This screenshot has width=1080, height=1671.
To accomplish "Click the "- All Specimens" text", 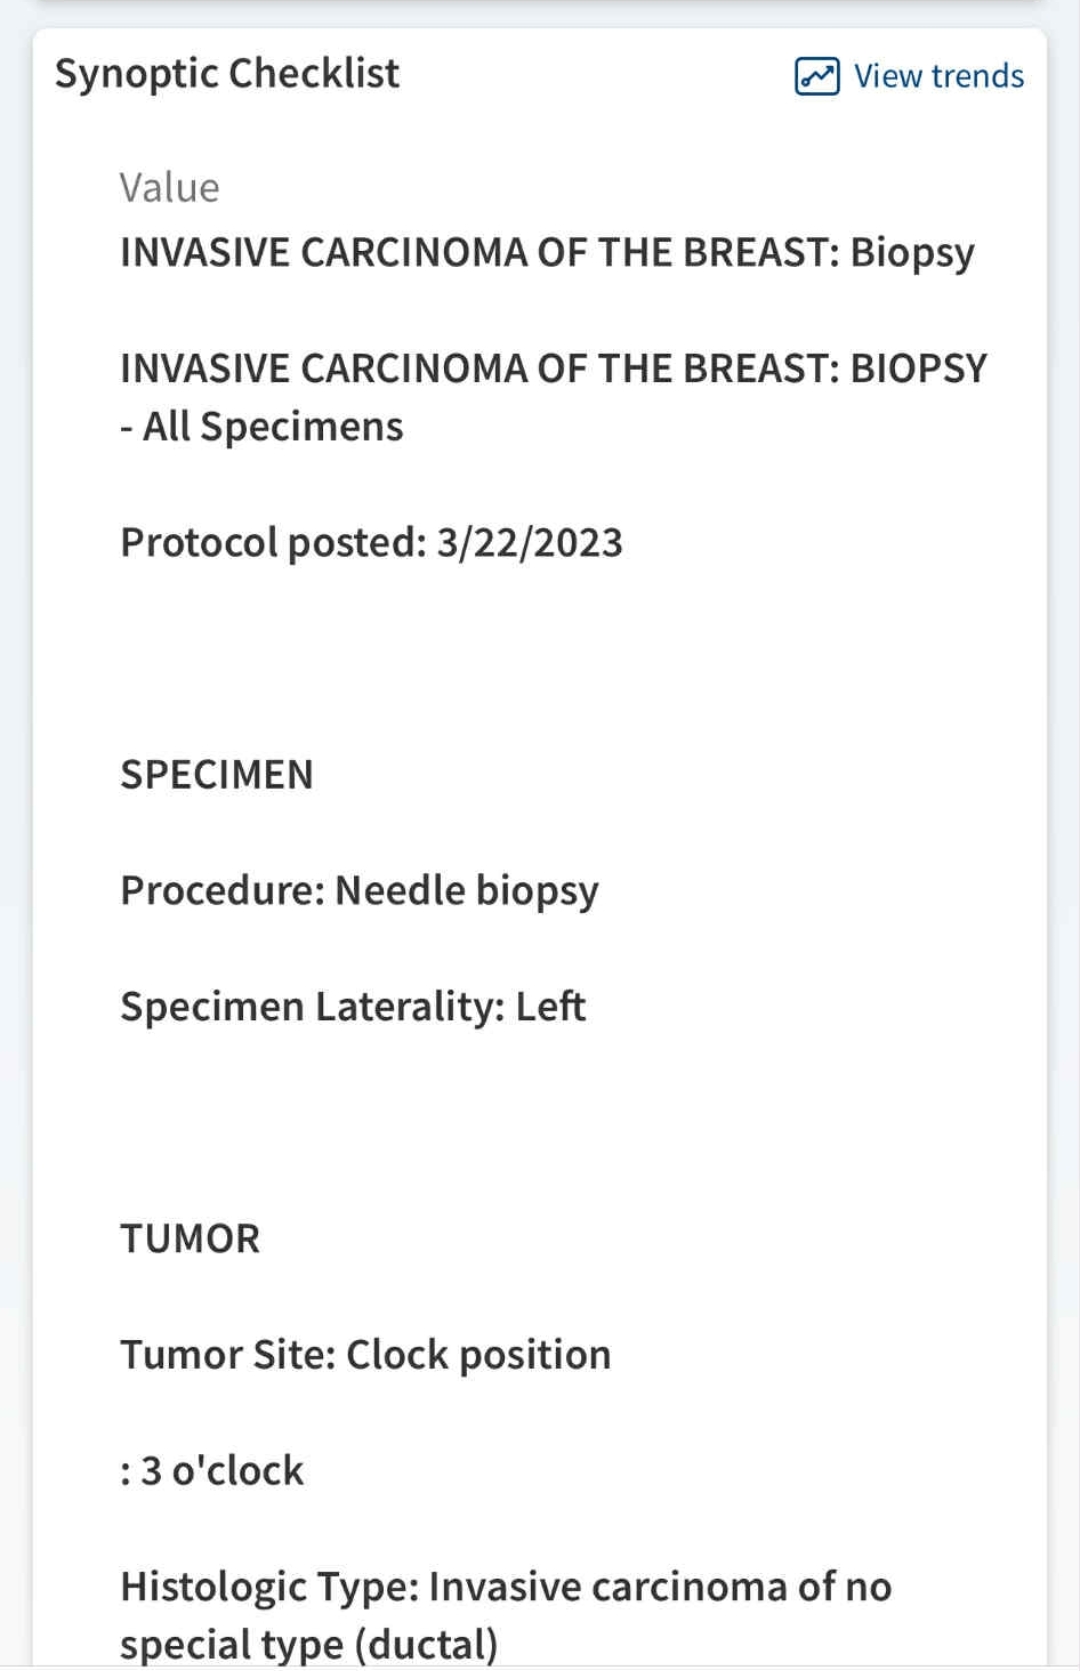I will pos(262,427).
